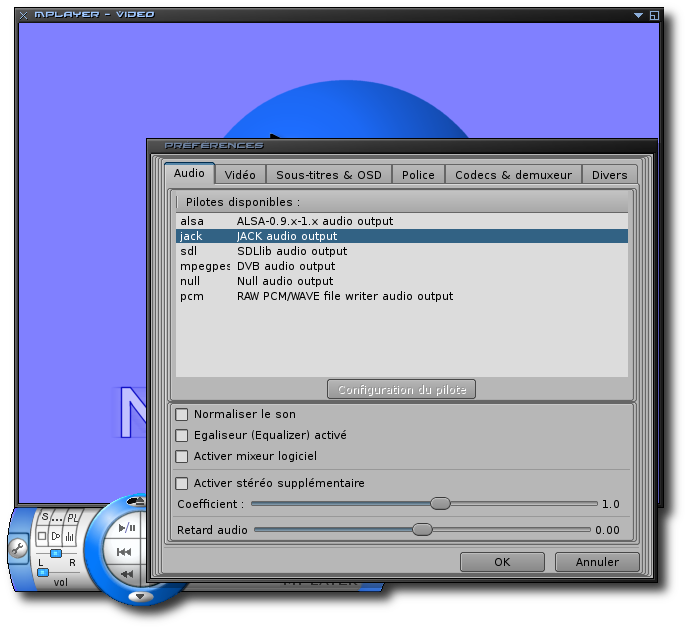
Task: Enable Normaliser le son checkbox
Action: [181, 414]
